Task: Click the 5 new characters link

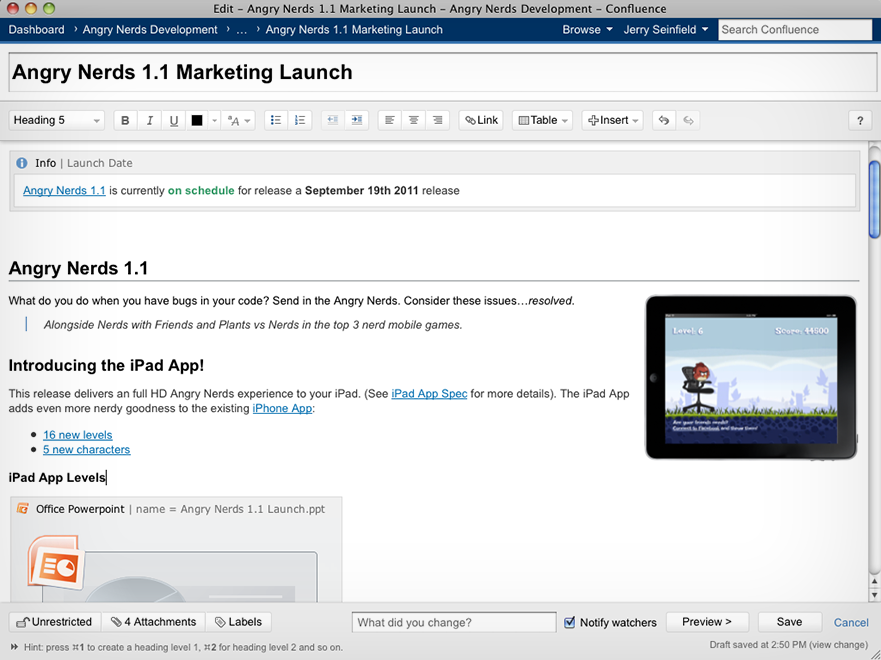Action: click(87, 449)
